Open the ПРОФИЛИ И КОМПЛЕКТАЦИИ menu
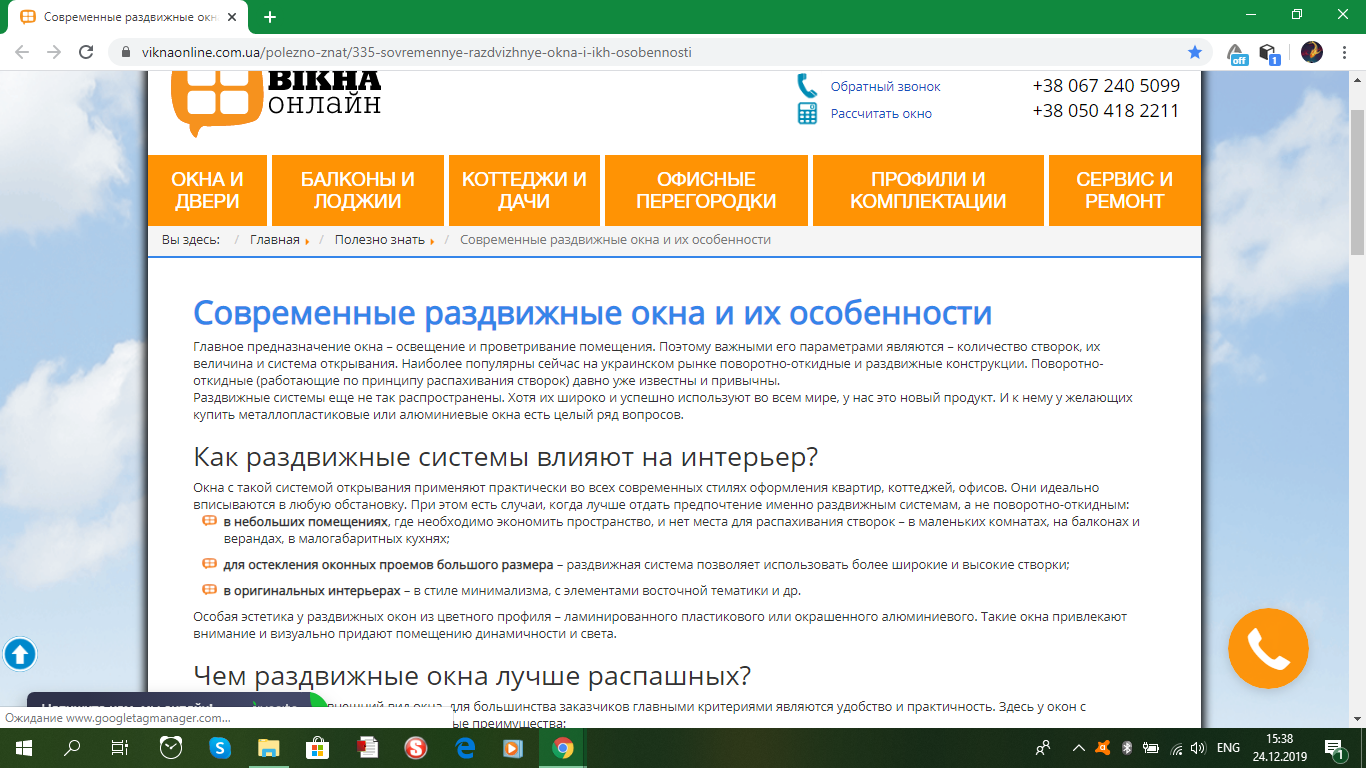This screenshot has width=1366, height=768. tap(928, 190)
